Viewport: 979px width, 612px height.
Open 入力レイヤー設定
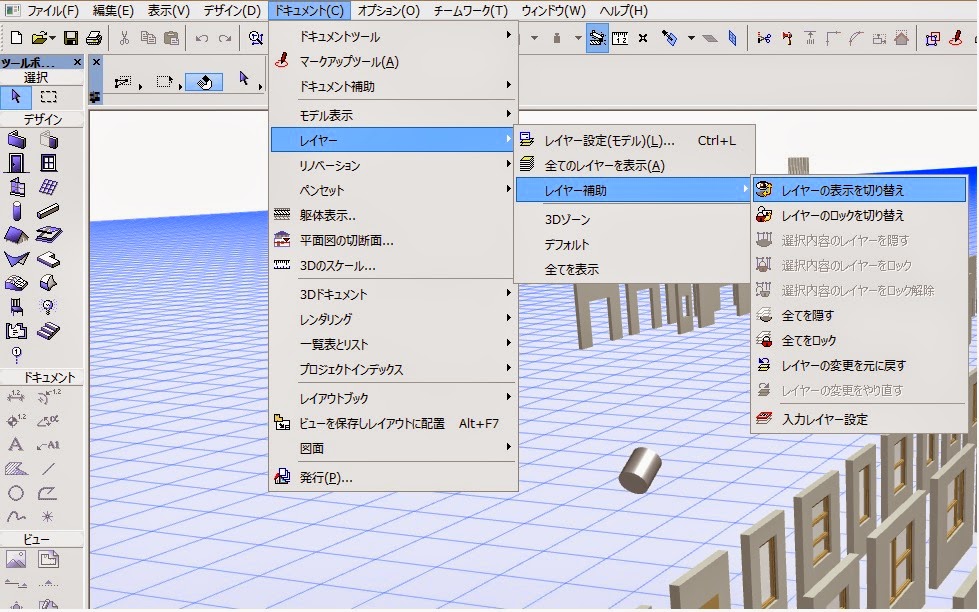859,419
